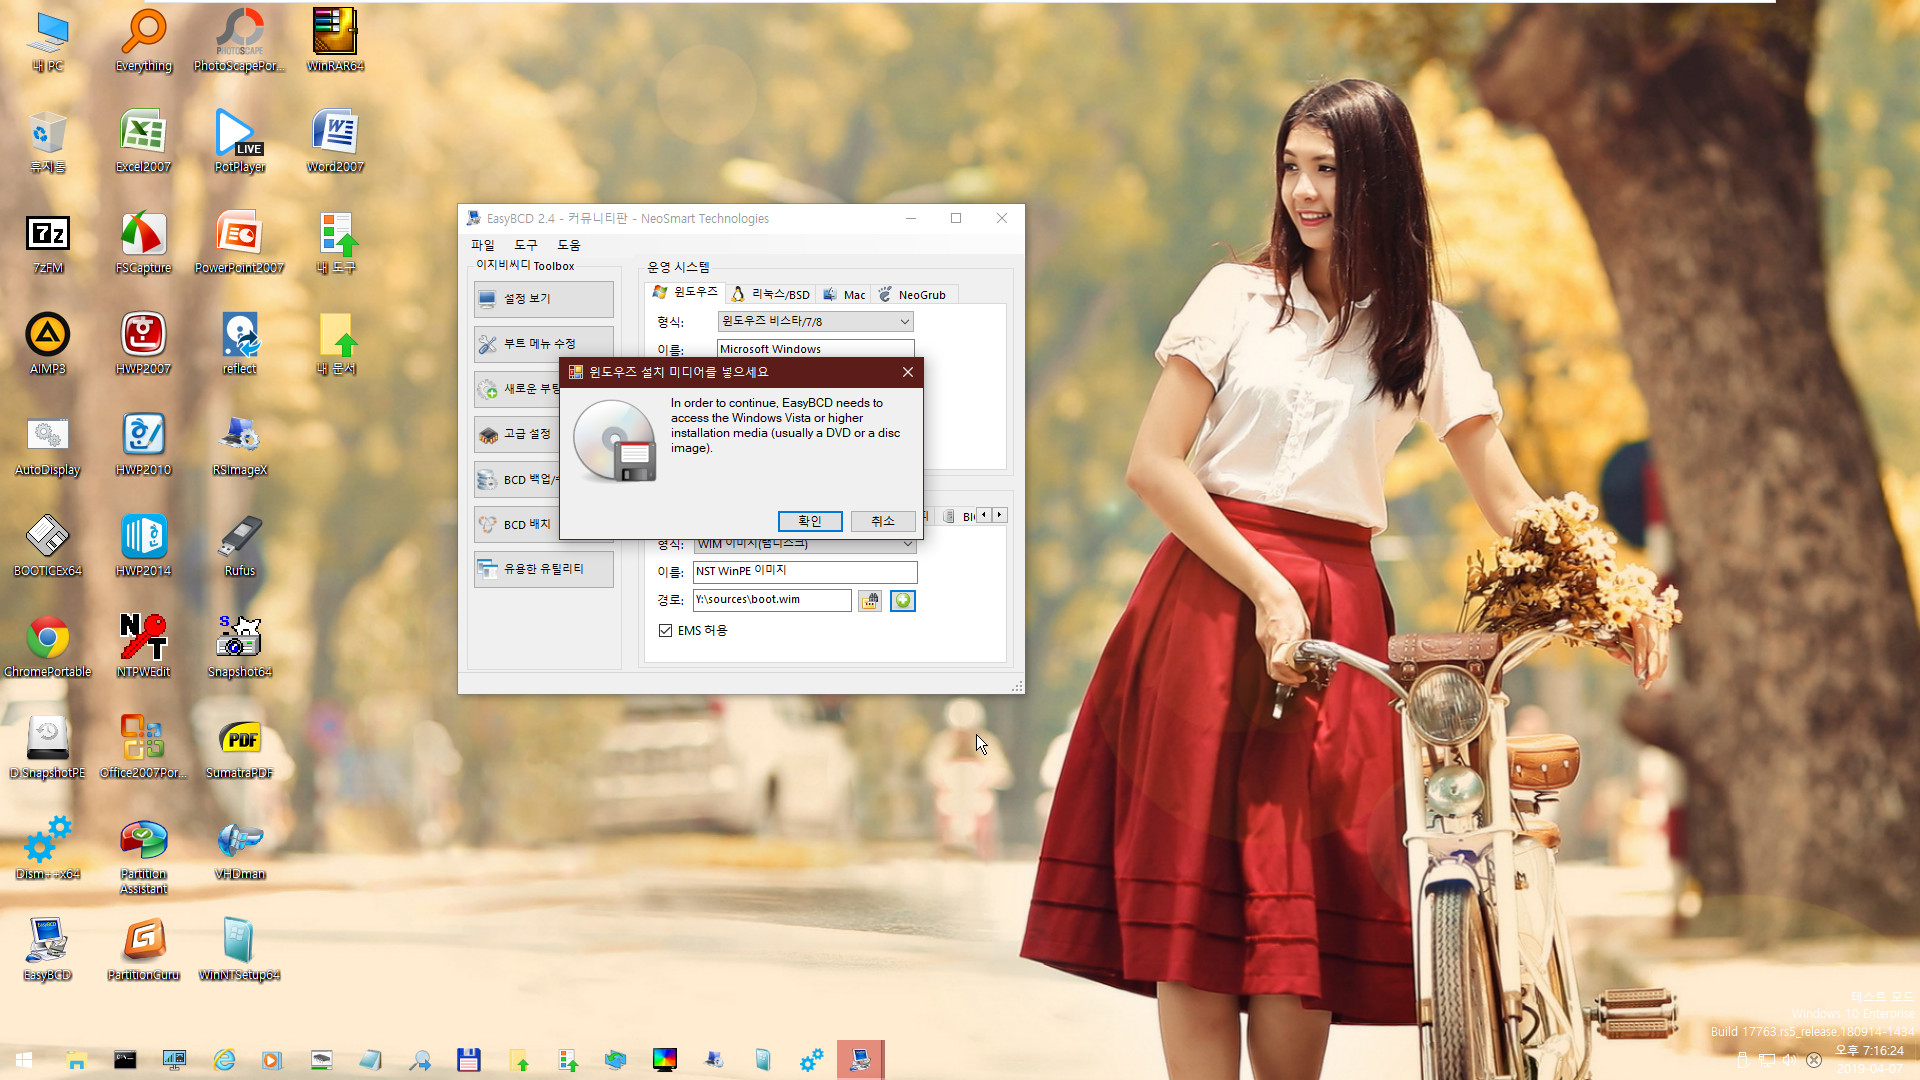Viewport: 1920px width, 1080px height.
Task: Open the EasyBCD desktop icon
Action: (x=48, y=950)
